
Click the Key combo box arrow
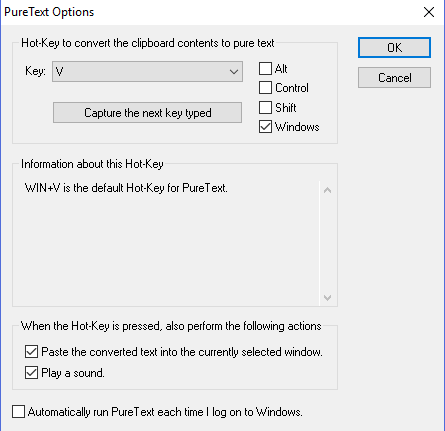(x=234, y=71)
